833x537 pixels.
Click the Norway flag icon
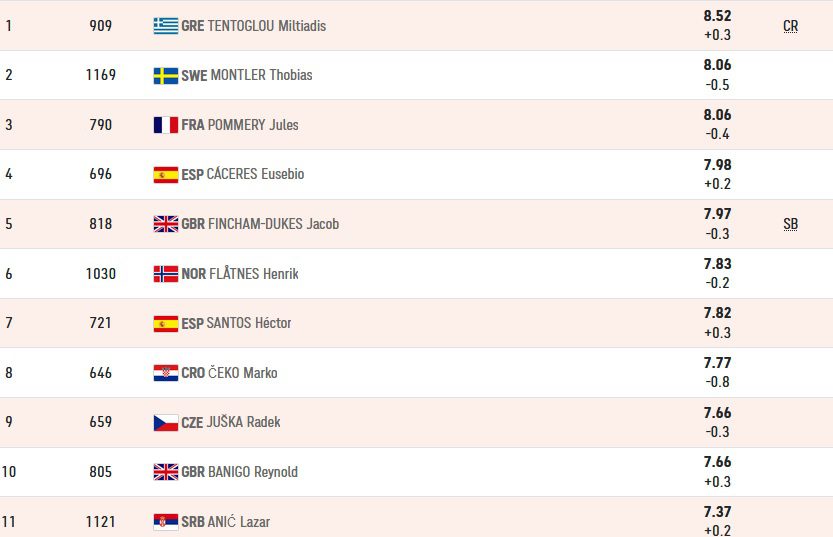(x=166, y=274)
